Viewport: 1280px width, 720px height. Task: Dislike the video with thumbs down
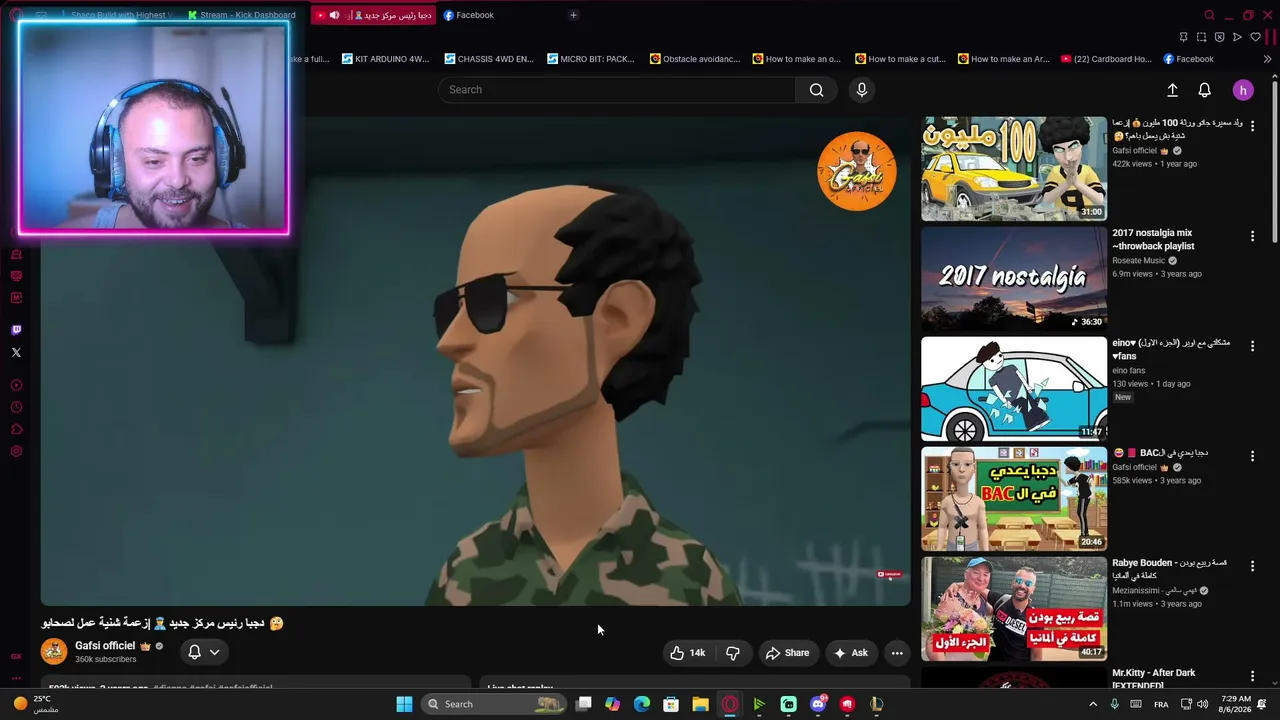tap(733, 653)
